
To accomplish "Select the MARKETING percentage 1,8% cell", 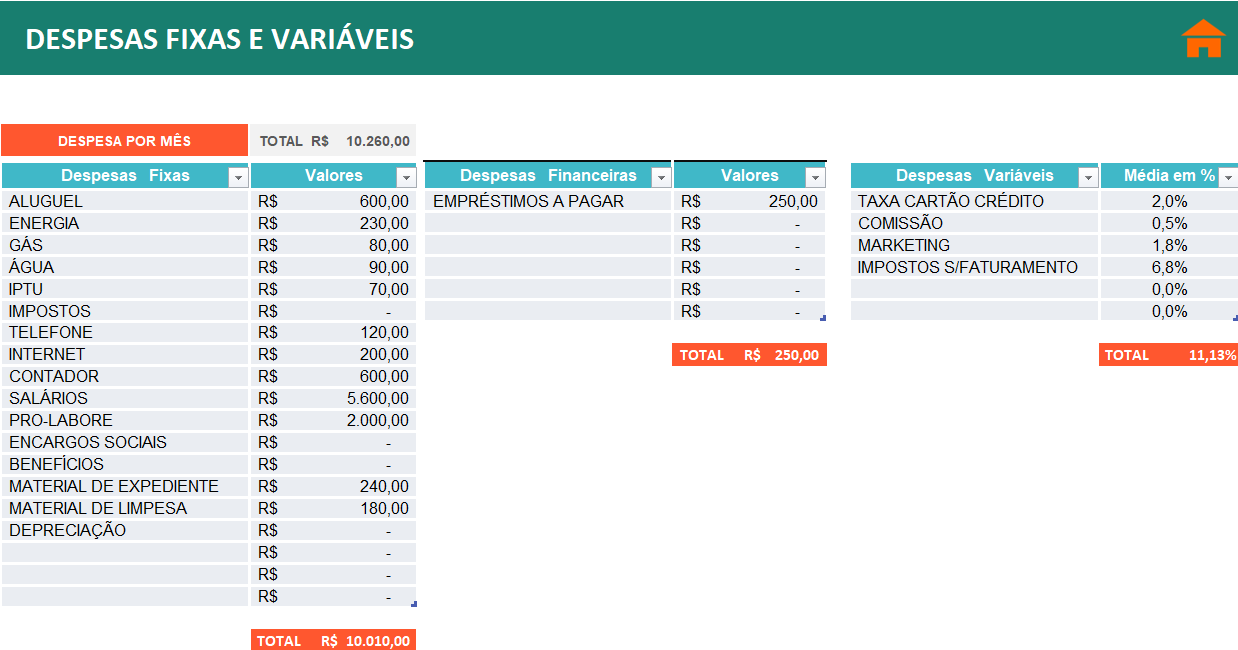I will tap(1168, 245).
